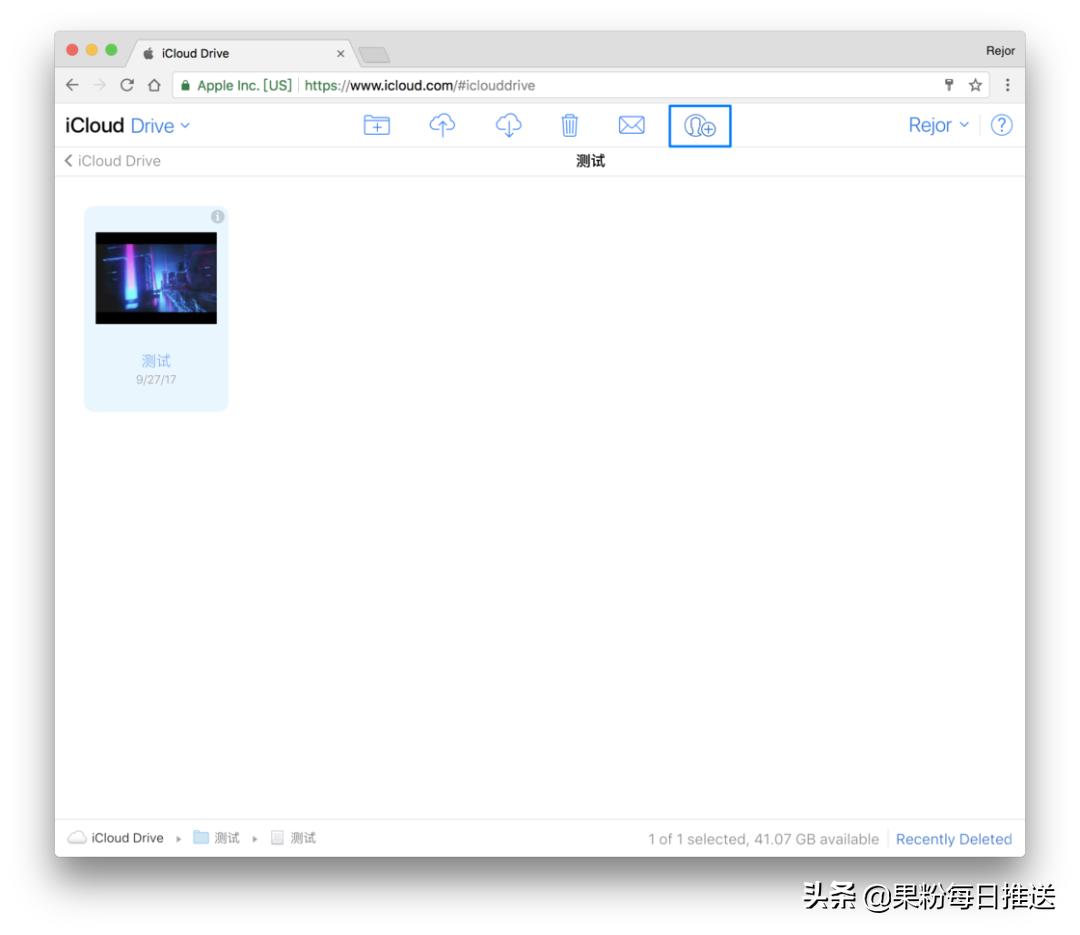1080x935 pixels.
Task: Delete the selected file via trash icon
Action: (570, 125)
